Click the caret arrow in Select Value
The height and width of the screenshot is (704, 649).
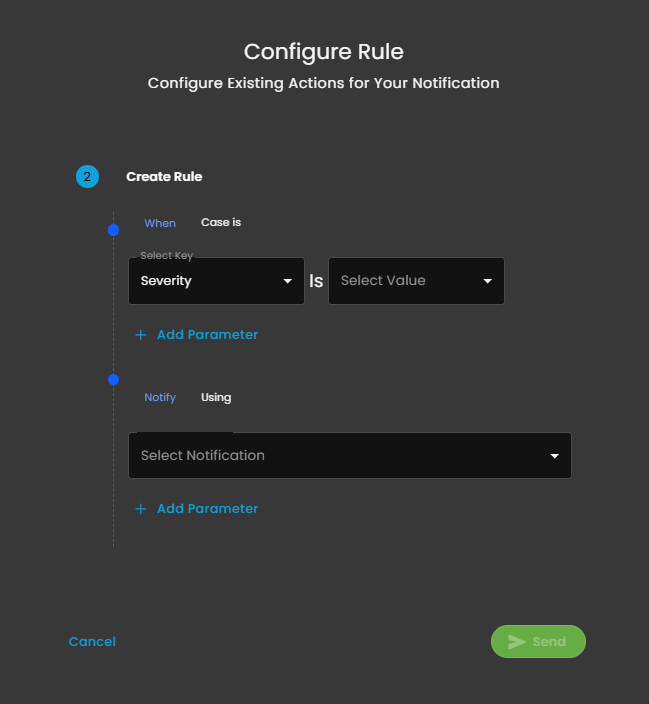(488, 282)
